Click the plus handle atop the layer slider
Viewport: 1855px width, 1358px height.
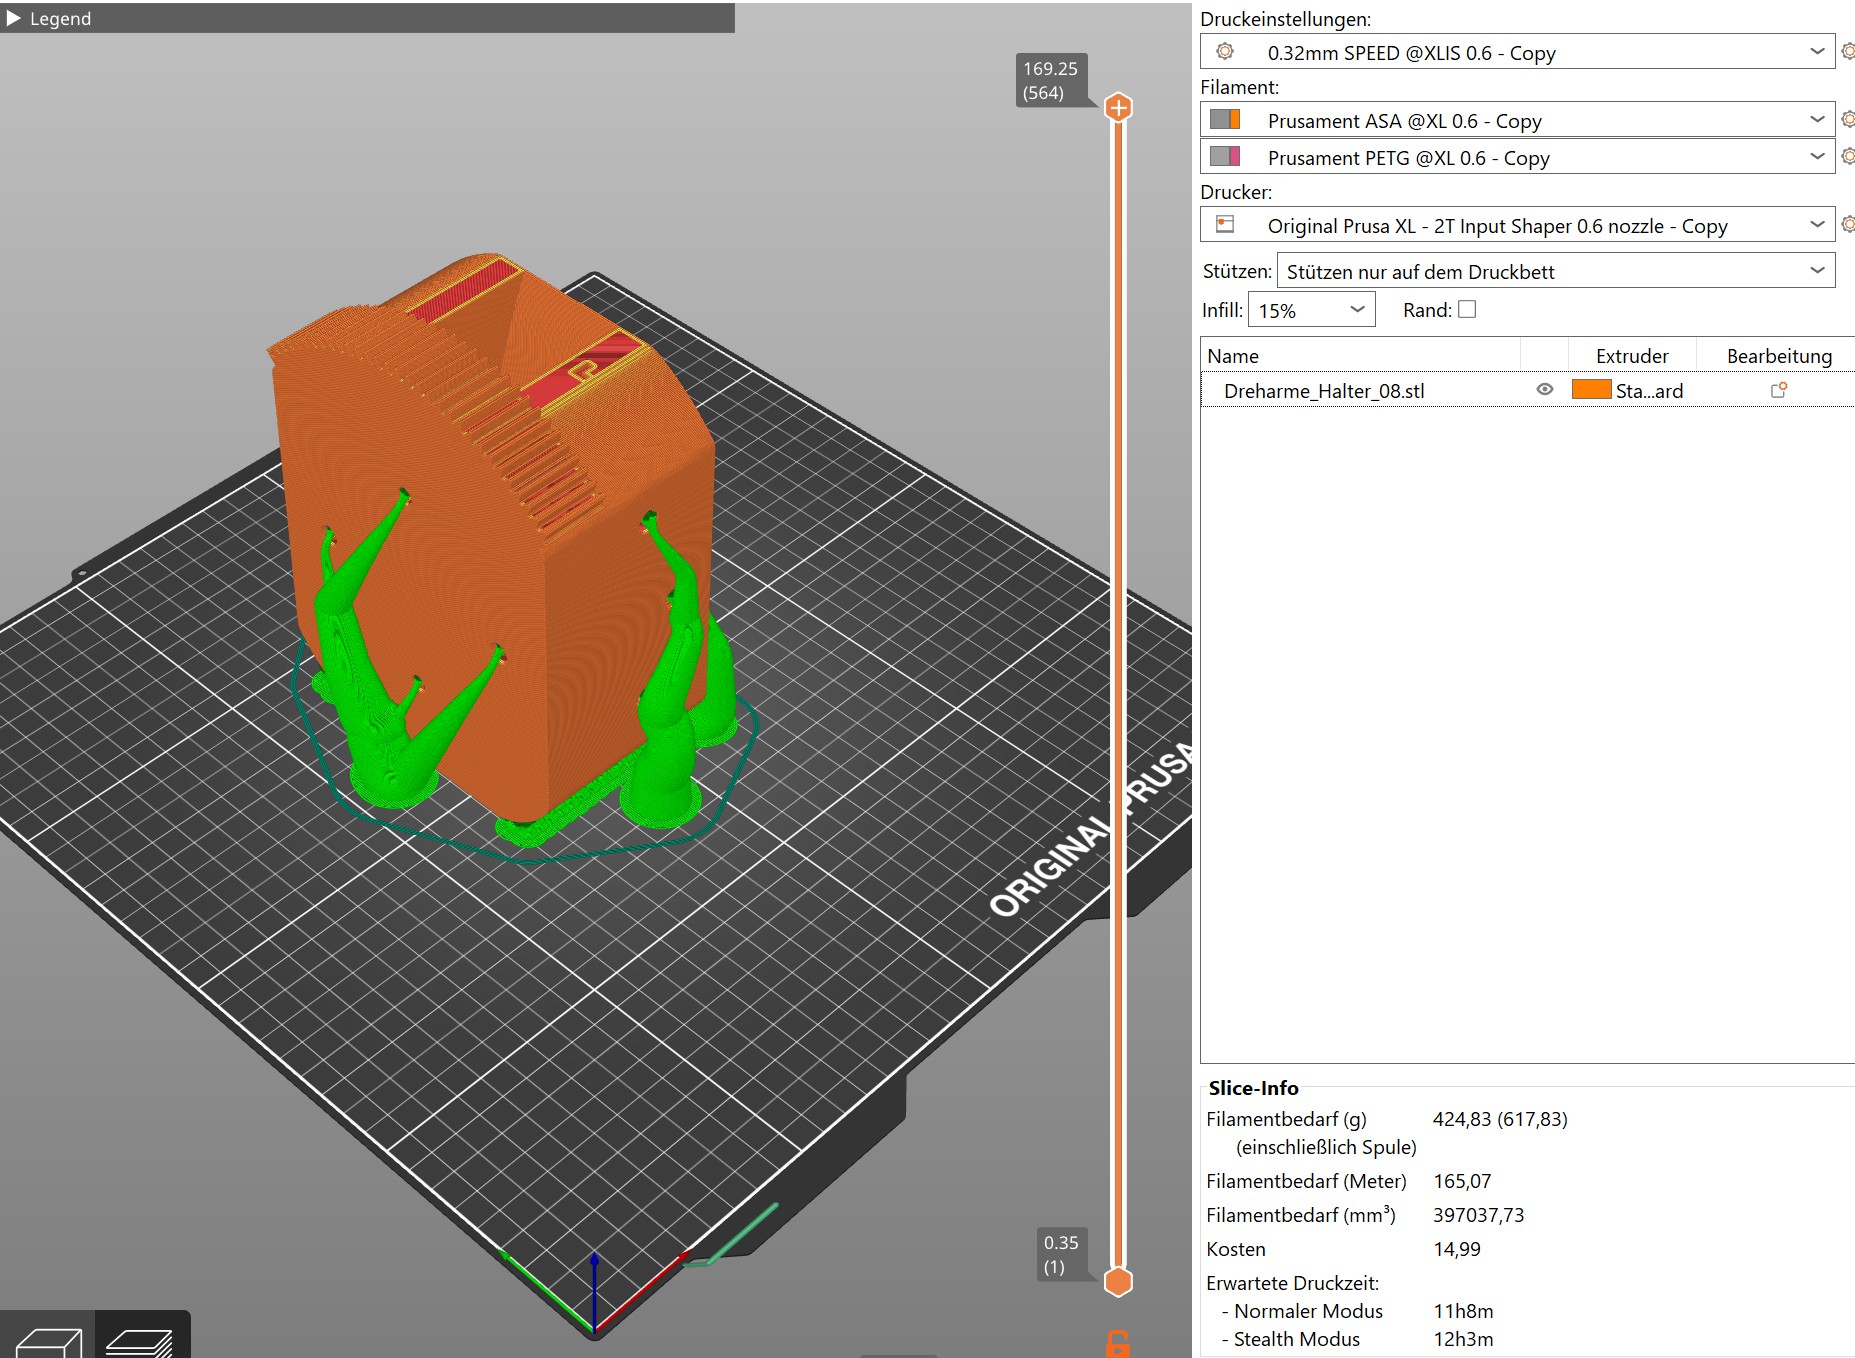1118,107
